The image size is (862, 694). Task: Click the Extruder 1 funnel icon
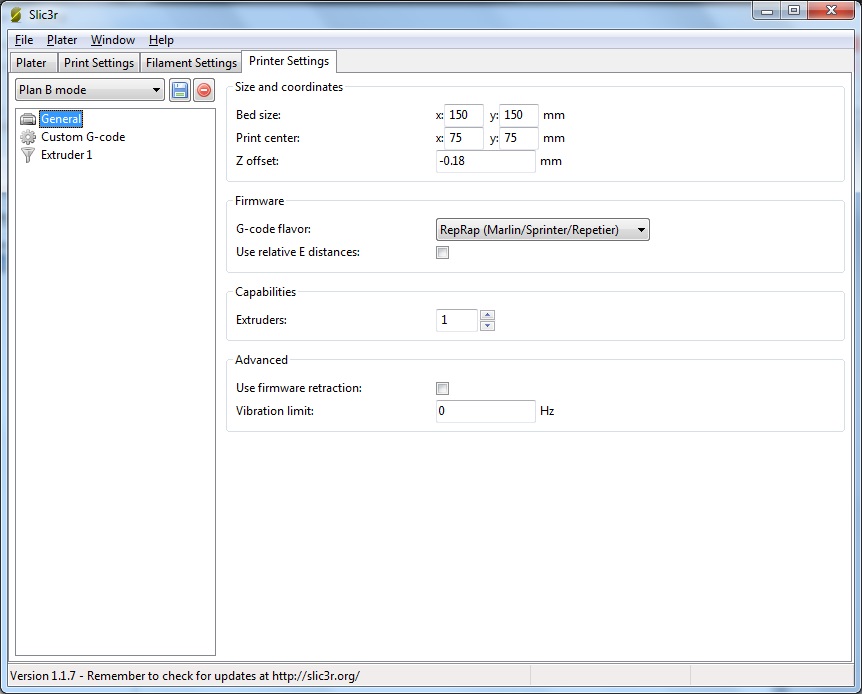coord(28,155)
